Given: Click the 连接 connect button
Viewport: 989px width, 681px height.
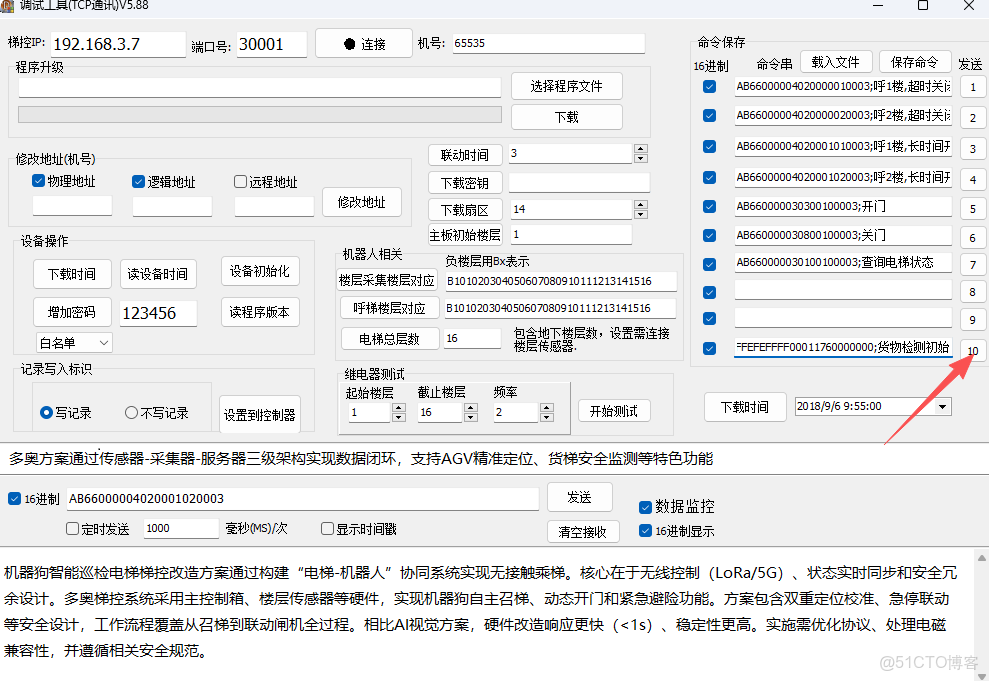Looking at the screenshot, I should [x=363, y=43].
